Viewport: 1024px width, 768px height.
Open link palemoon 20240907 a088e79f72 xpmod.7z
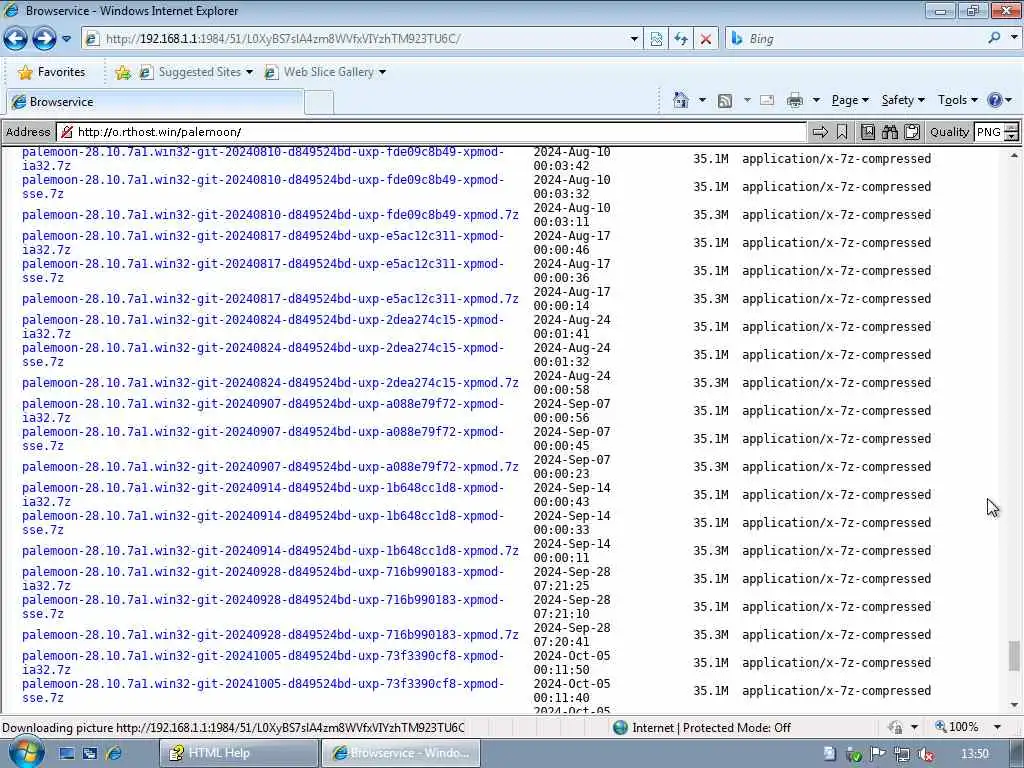tap(270, 467)
